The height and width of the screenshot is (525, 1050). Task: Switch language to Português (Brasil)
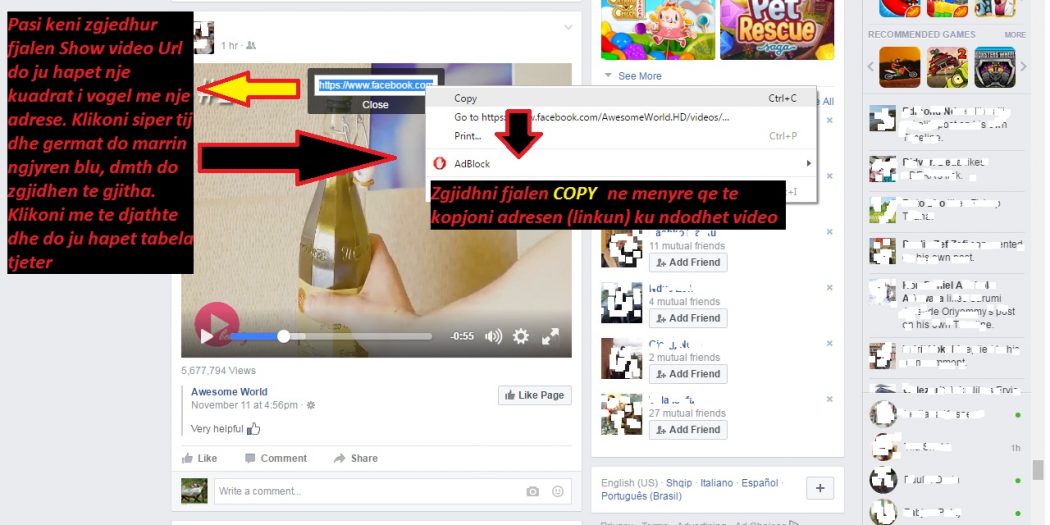[x=641, y=496]
